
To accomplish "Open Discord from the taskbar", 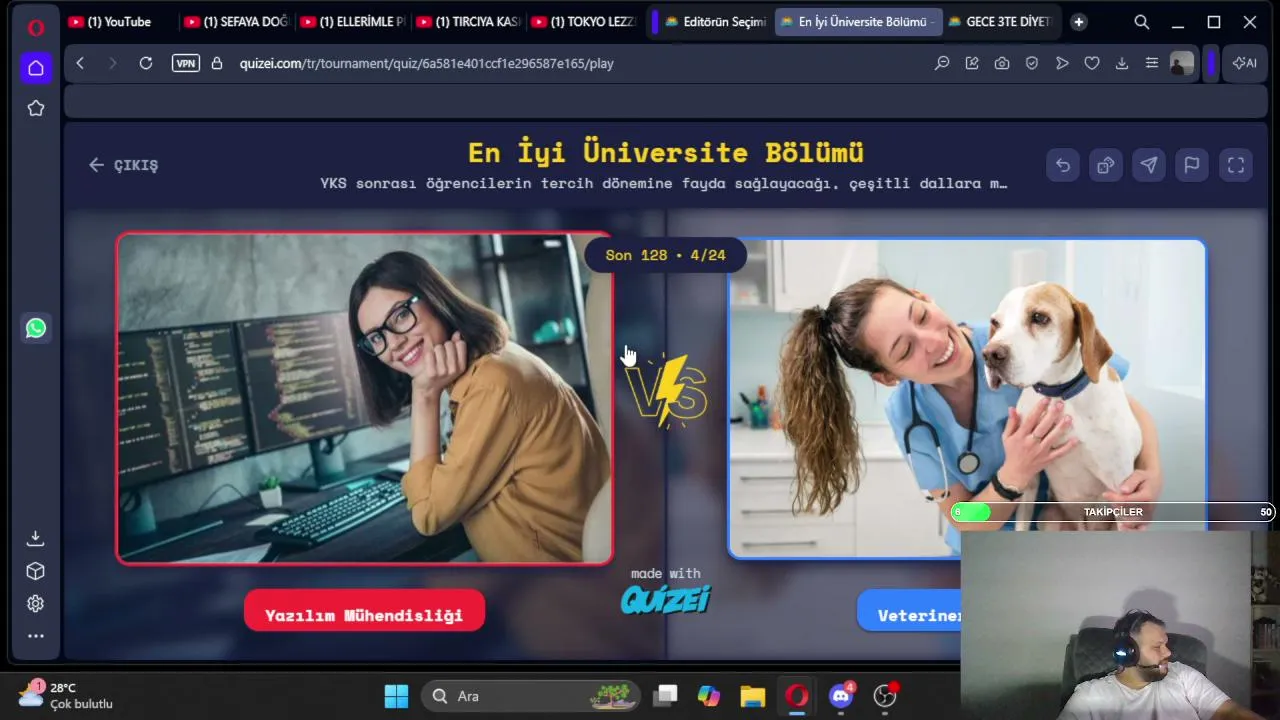I will click(x=841, y=696).
